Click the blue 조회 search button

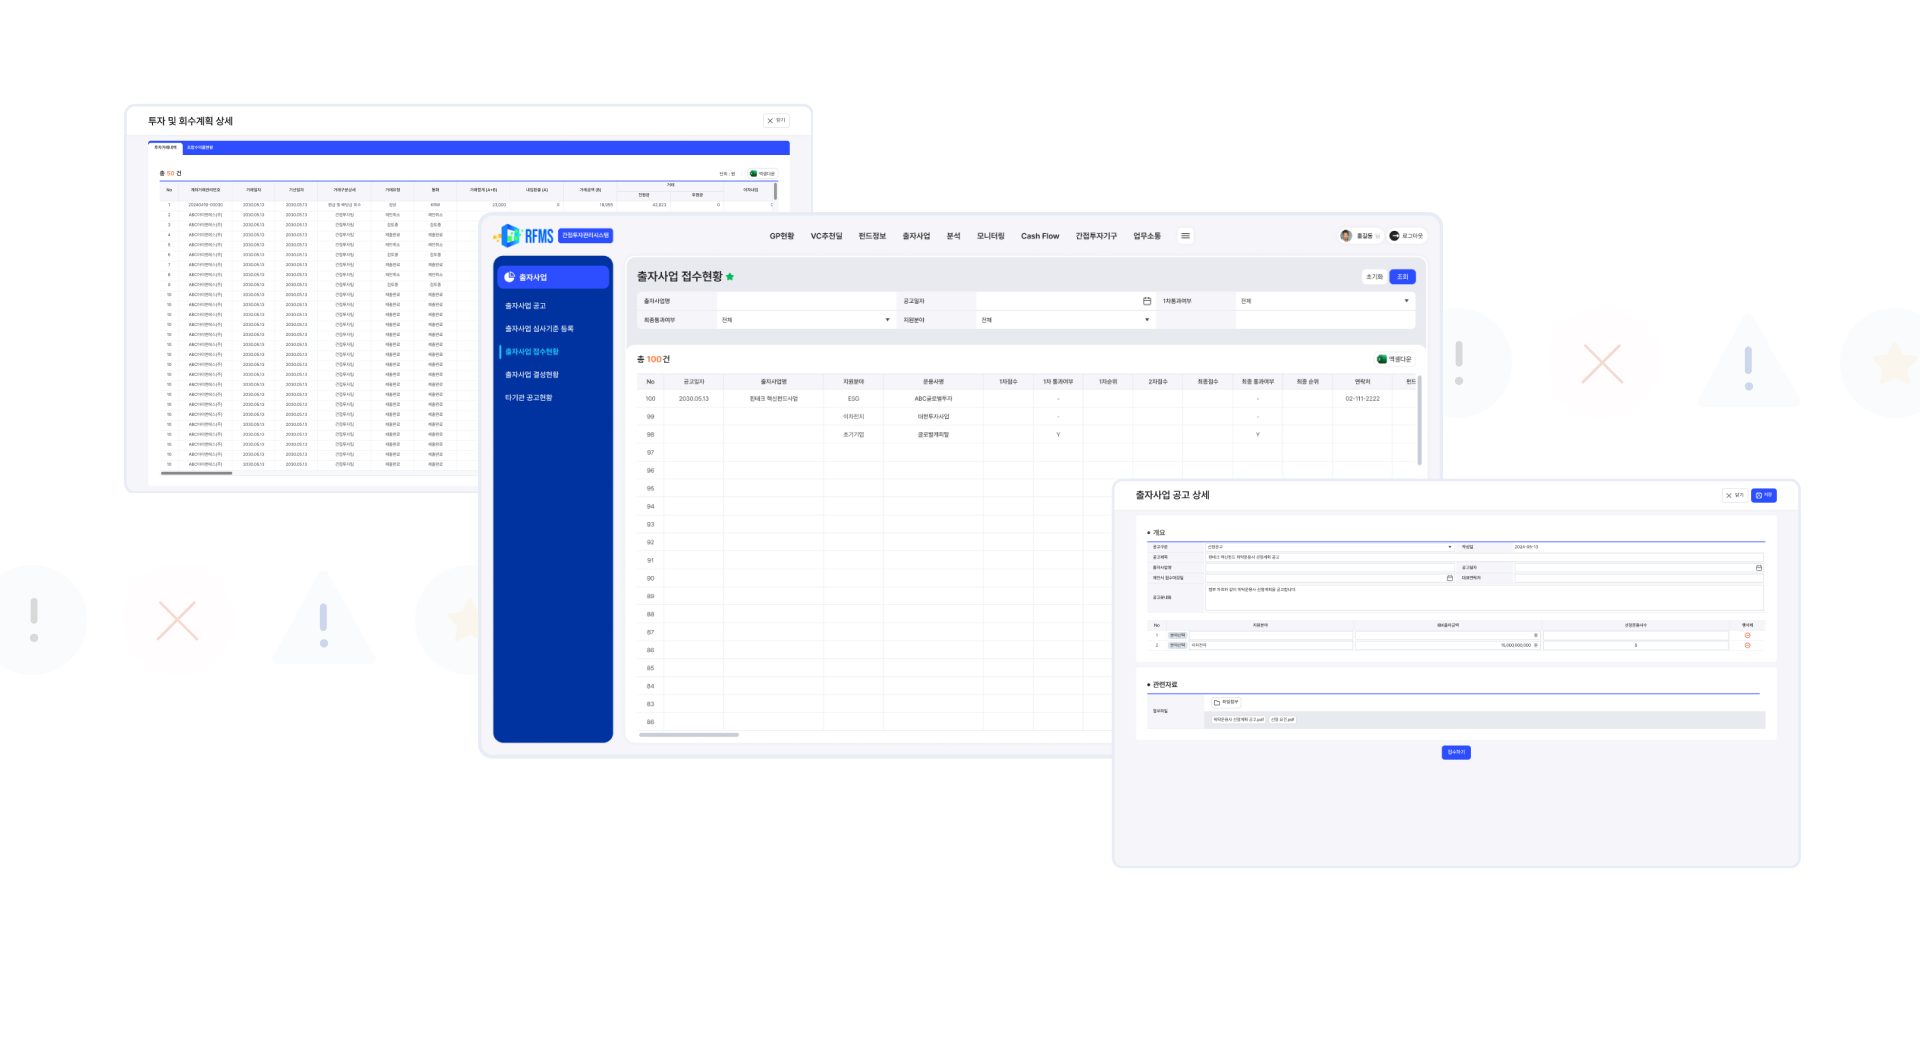click(x=1402, y=277)
